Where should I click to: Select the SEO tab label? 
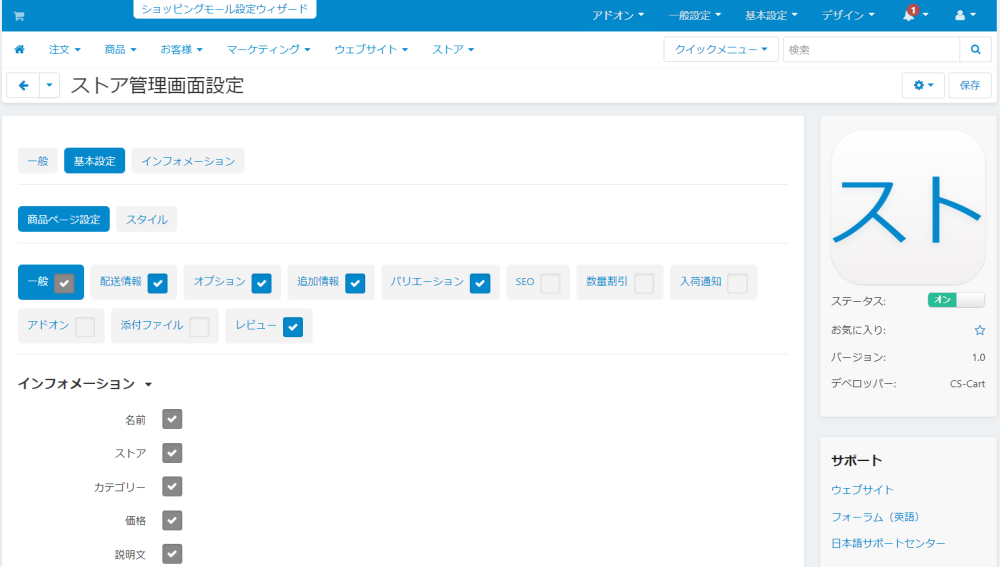tap(525, 281)
